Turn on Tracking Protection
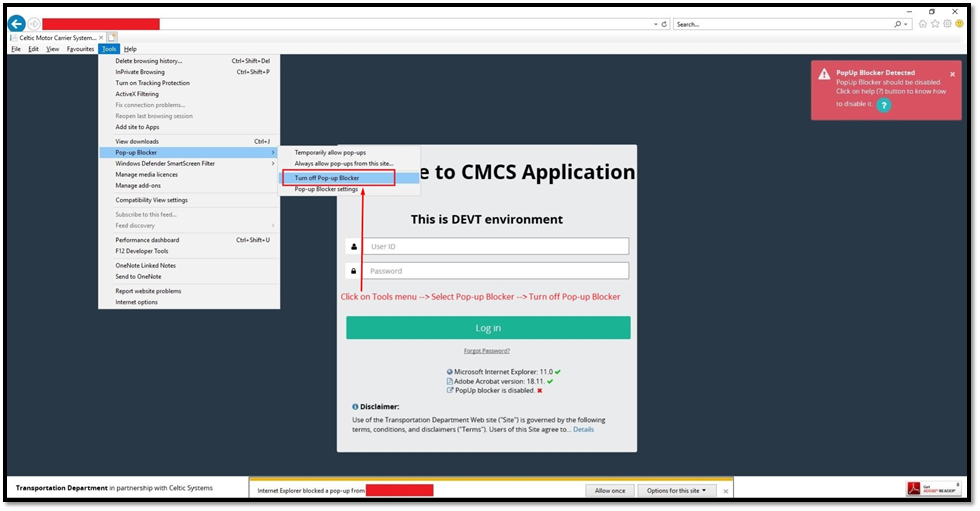Image resolution: width=980 pixels, height=511 pixels. click(x=152, y=83)
